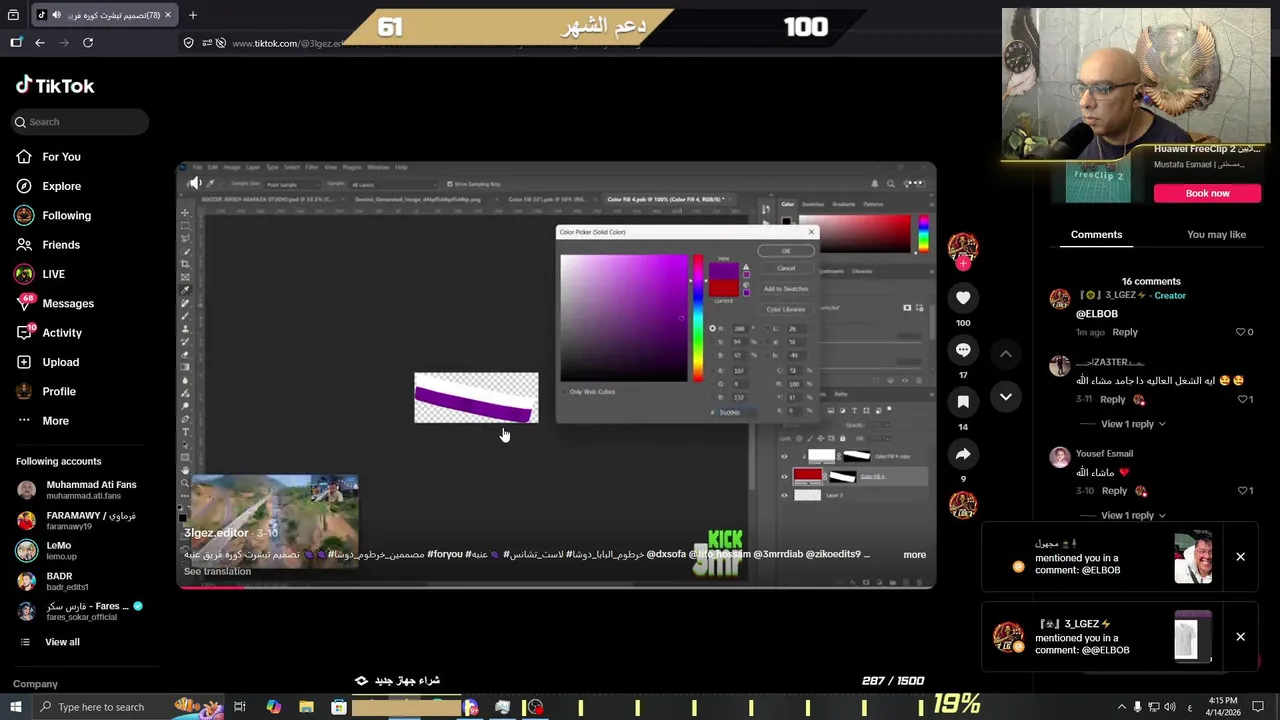Viewport: 1280px width, 720px height.
Task: Like the @ELBOB comment
Action: click(1240, 332)
